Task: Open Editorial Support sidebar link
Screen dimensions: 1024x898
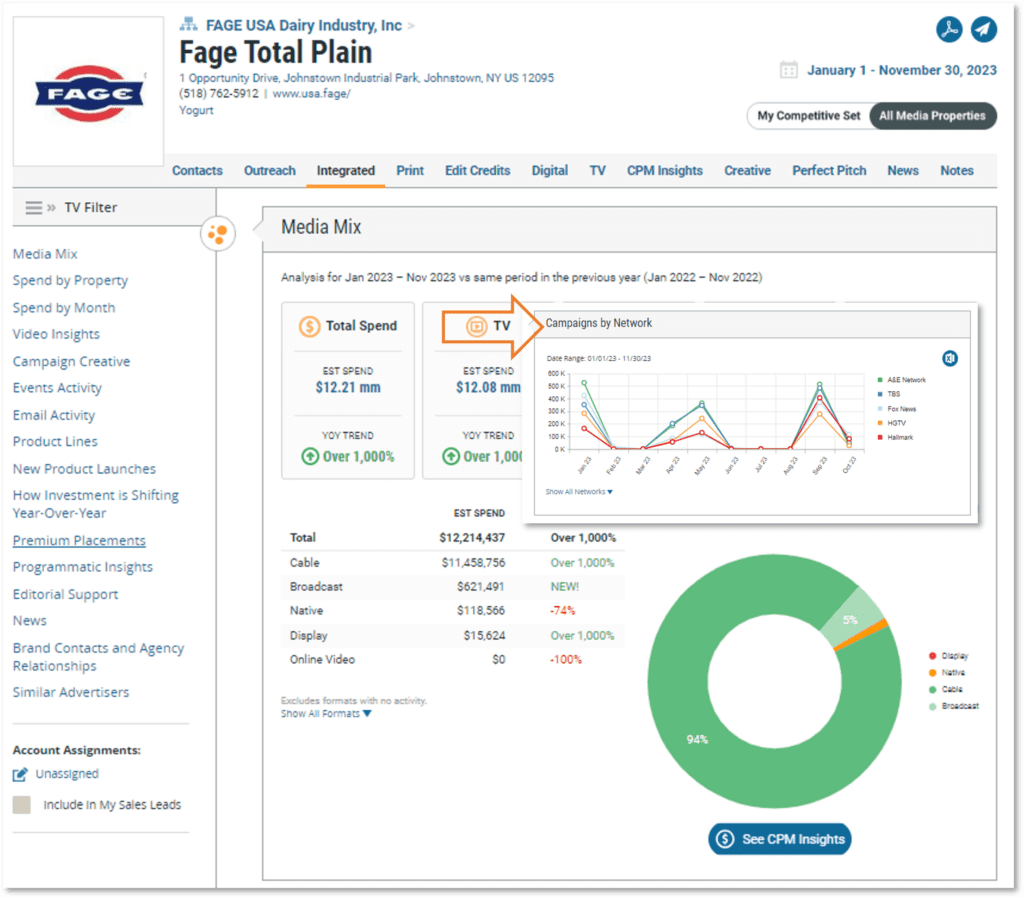Action: [65, 595]
